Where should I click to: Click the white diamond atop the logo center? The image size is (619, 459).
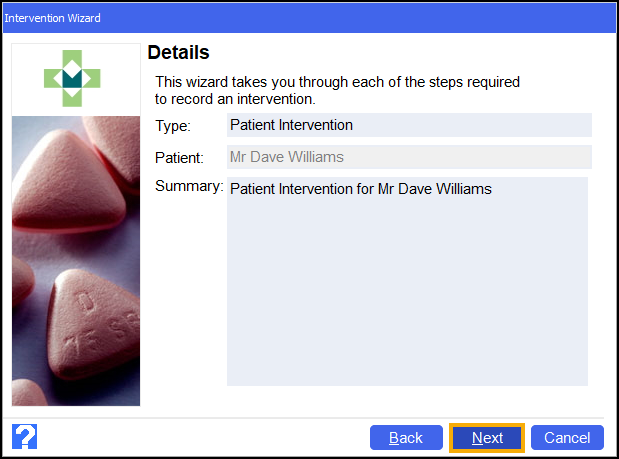pos(72,69)
